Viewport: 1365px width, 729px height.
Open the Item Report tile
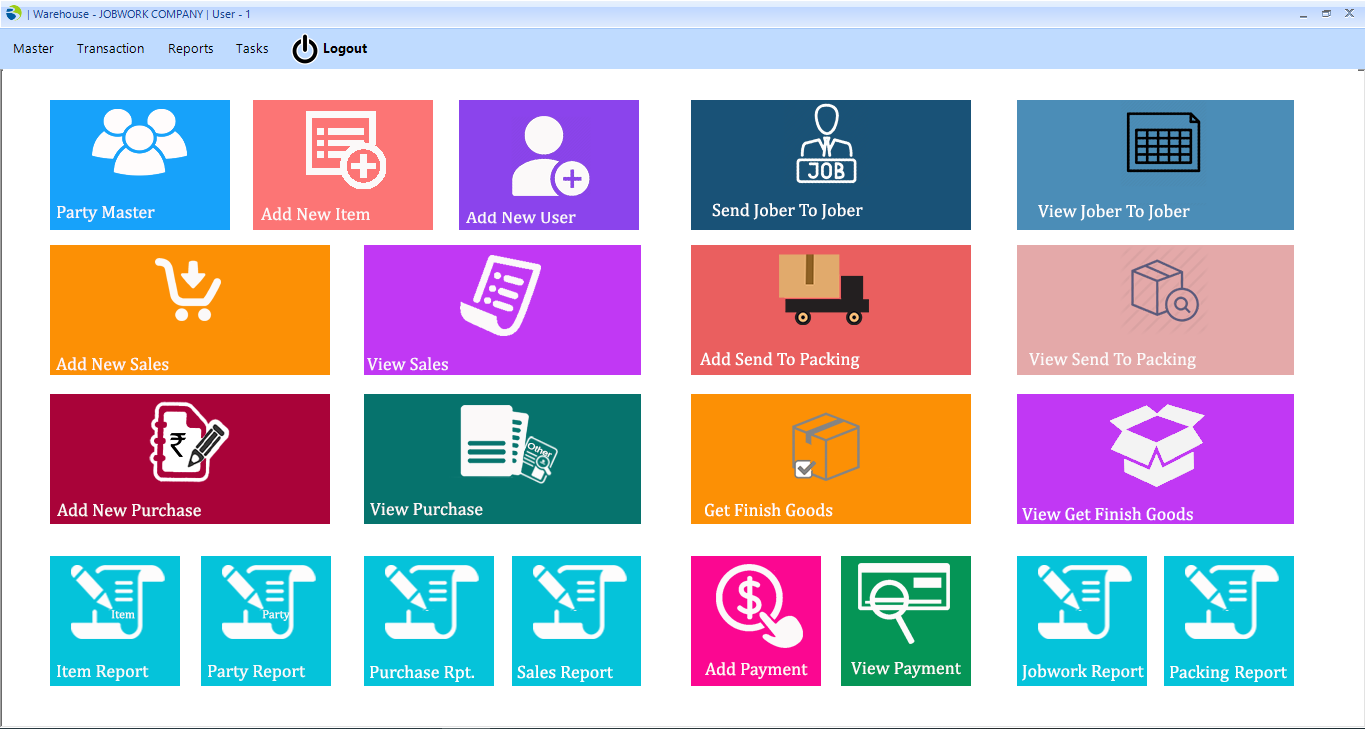115,621
